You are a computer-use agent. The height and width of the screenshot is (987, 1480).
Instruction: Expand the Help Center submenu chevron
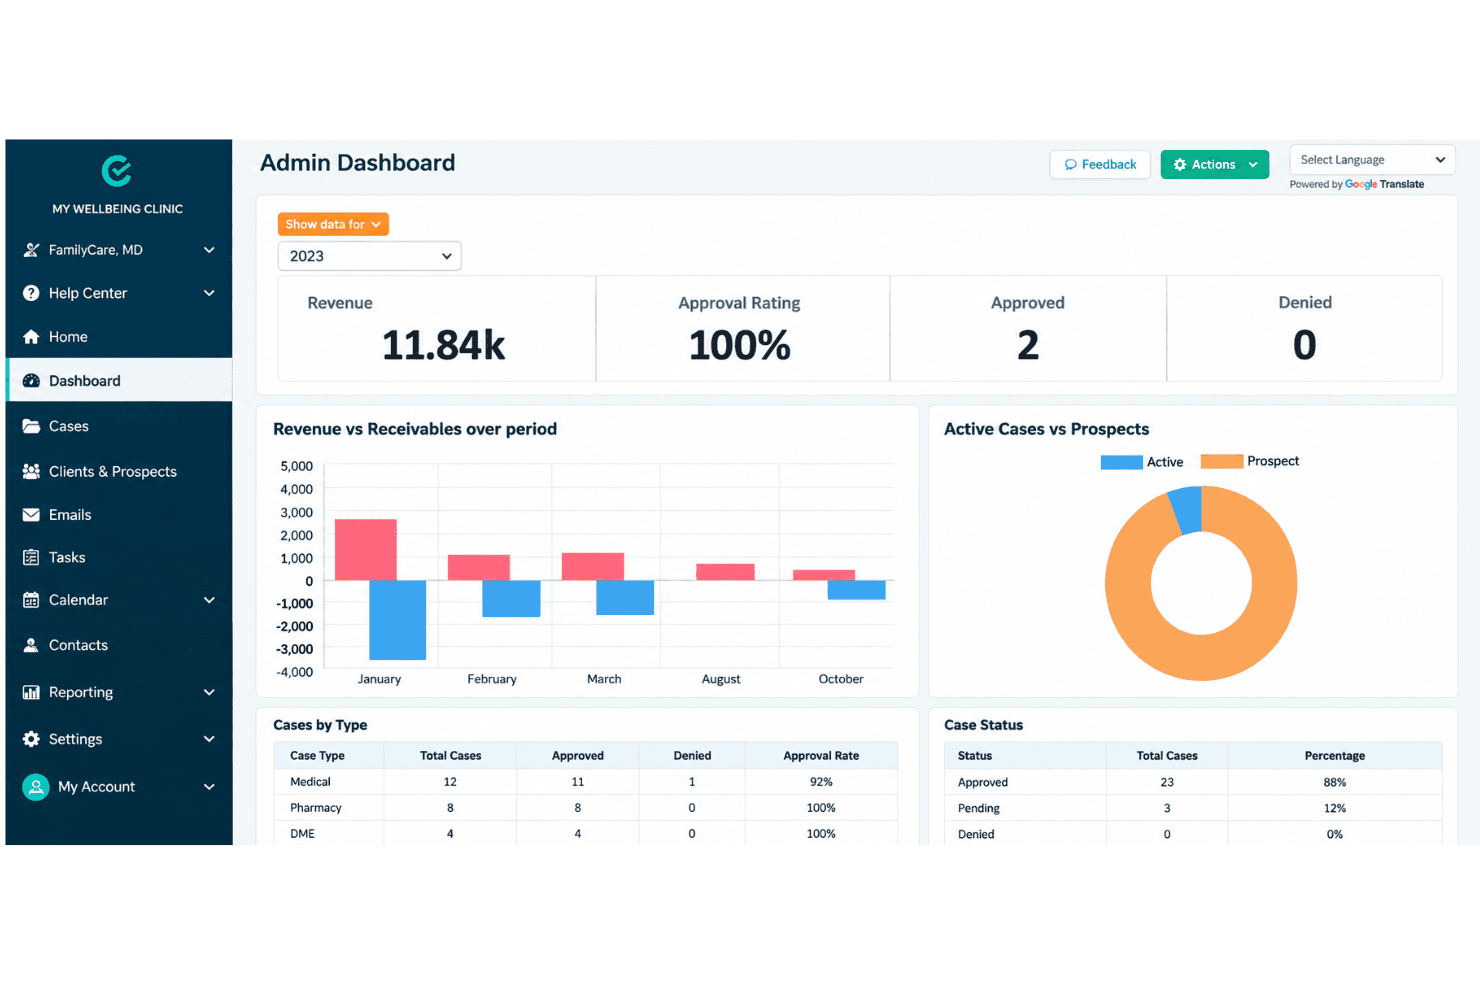[209, 293]
